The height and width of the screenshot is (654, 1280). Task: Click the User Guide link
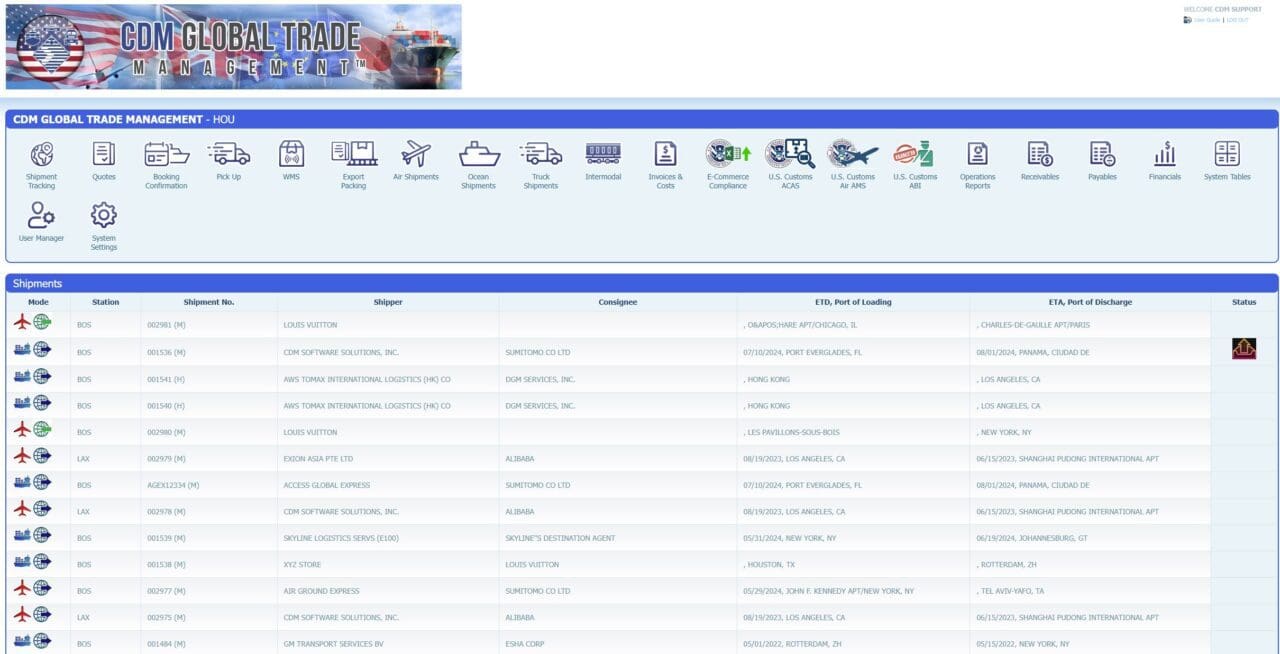click(1207, 20)
